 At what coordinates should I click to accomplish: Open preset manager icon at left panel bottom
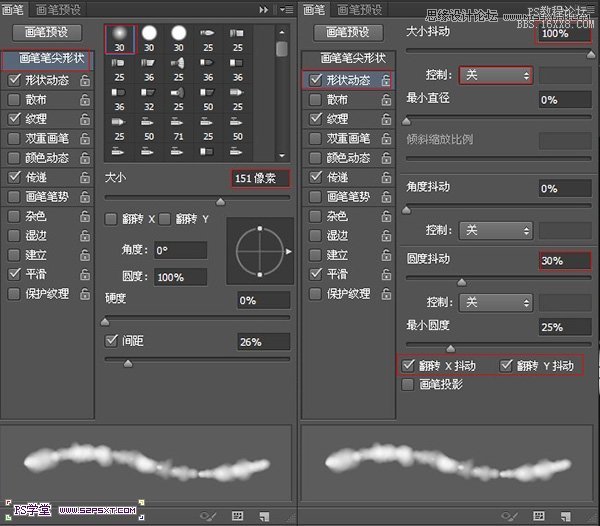[x=238, y=516]
